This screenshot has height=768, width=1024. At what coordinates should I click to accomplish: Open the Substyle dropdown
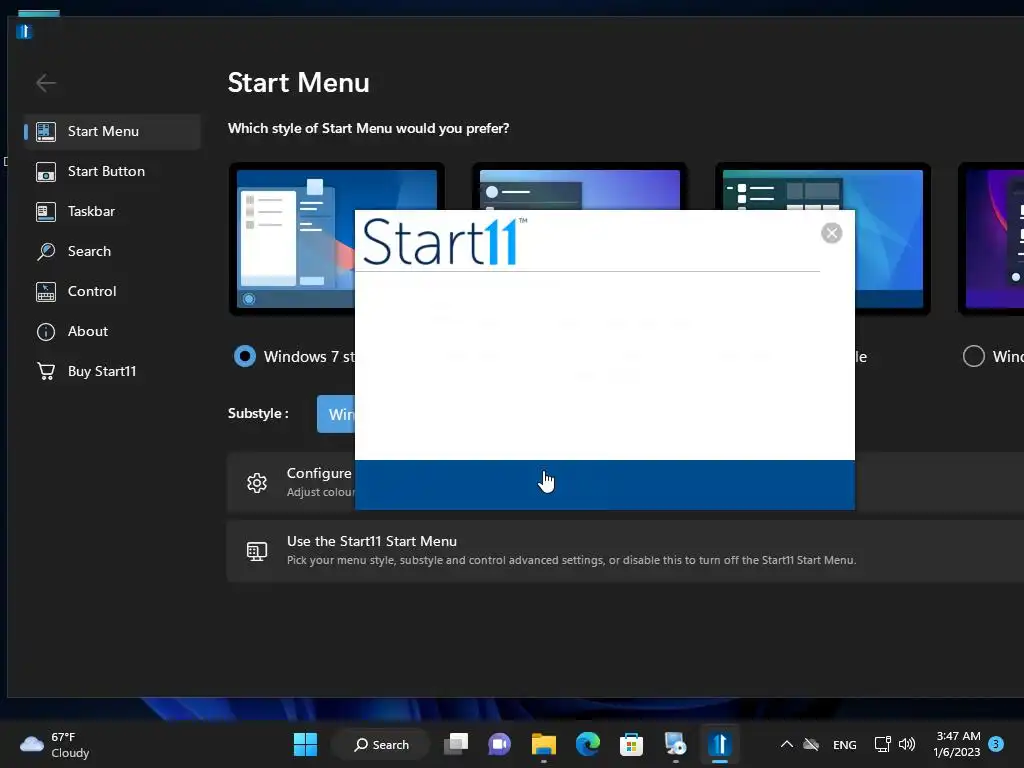tap(336, 414)
